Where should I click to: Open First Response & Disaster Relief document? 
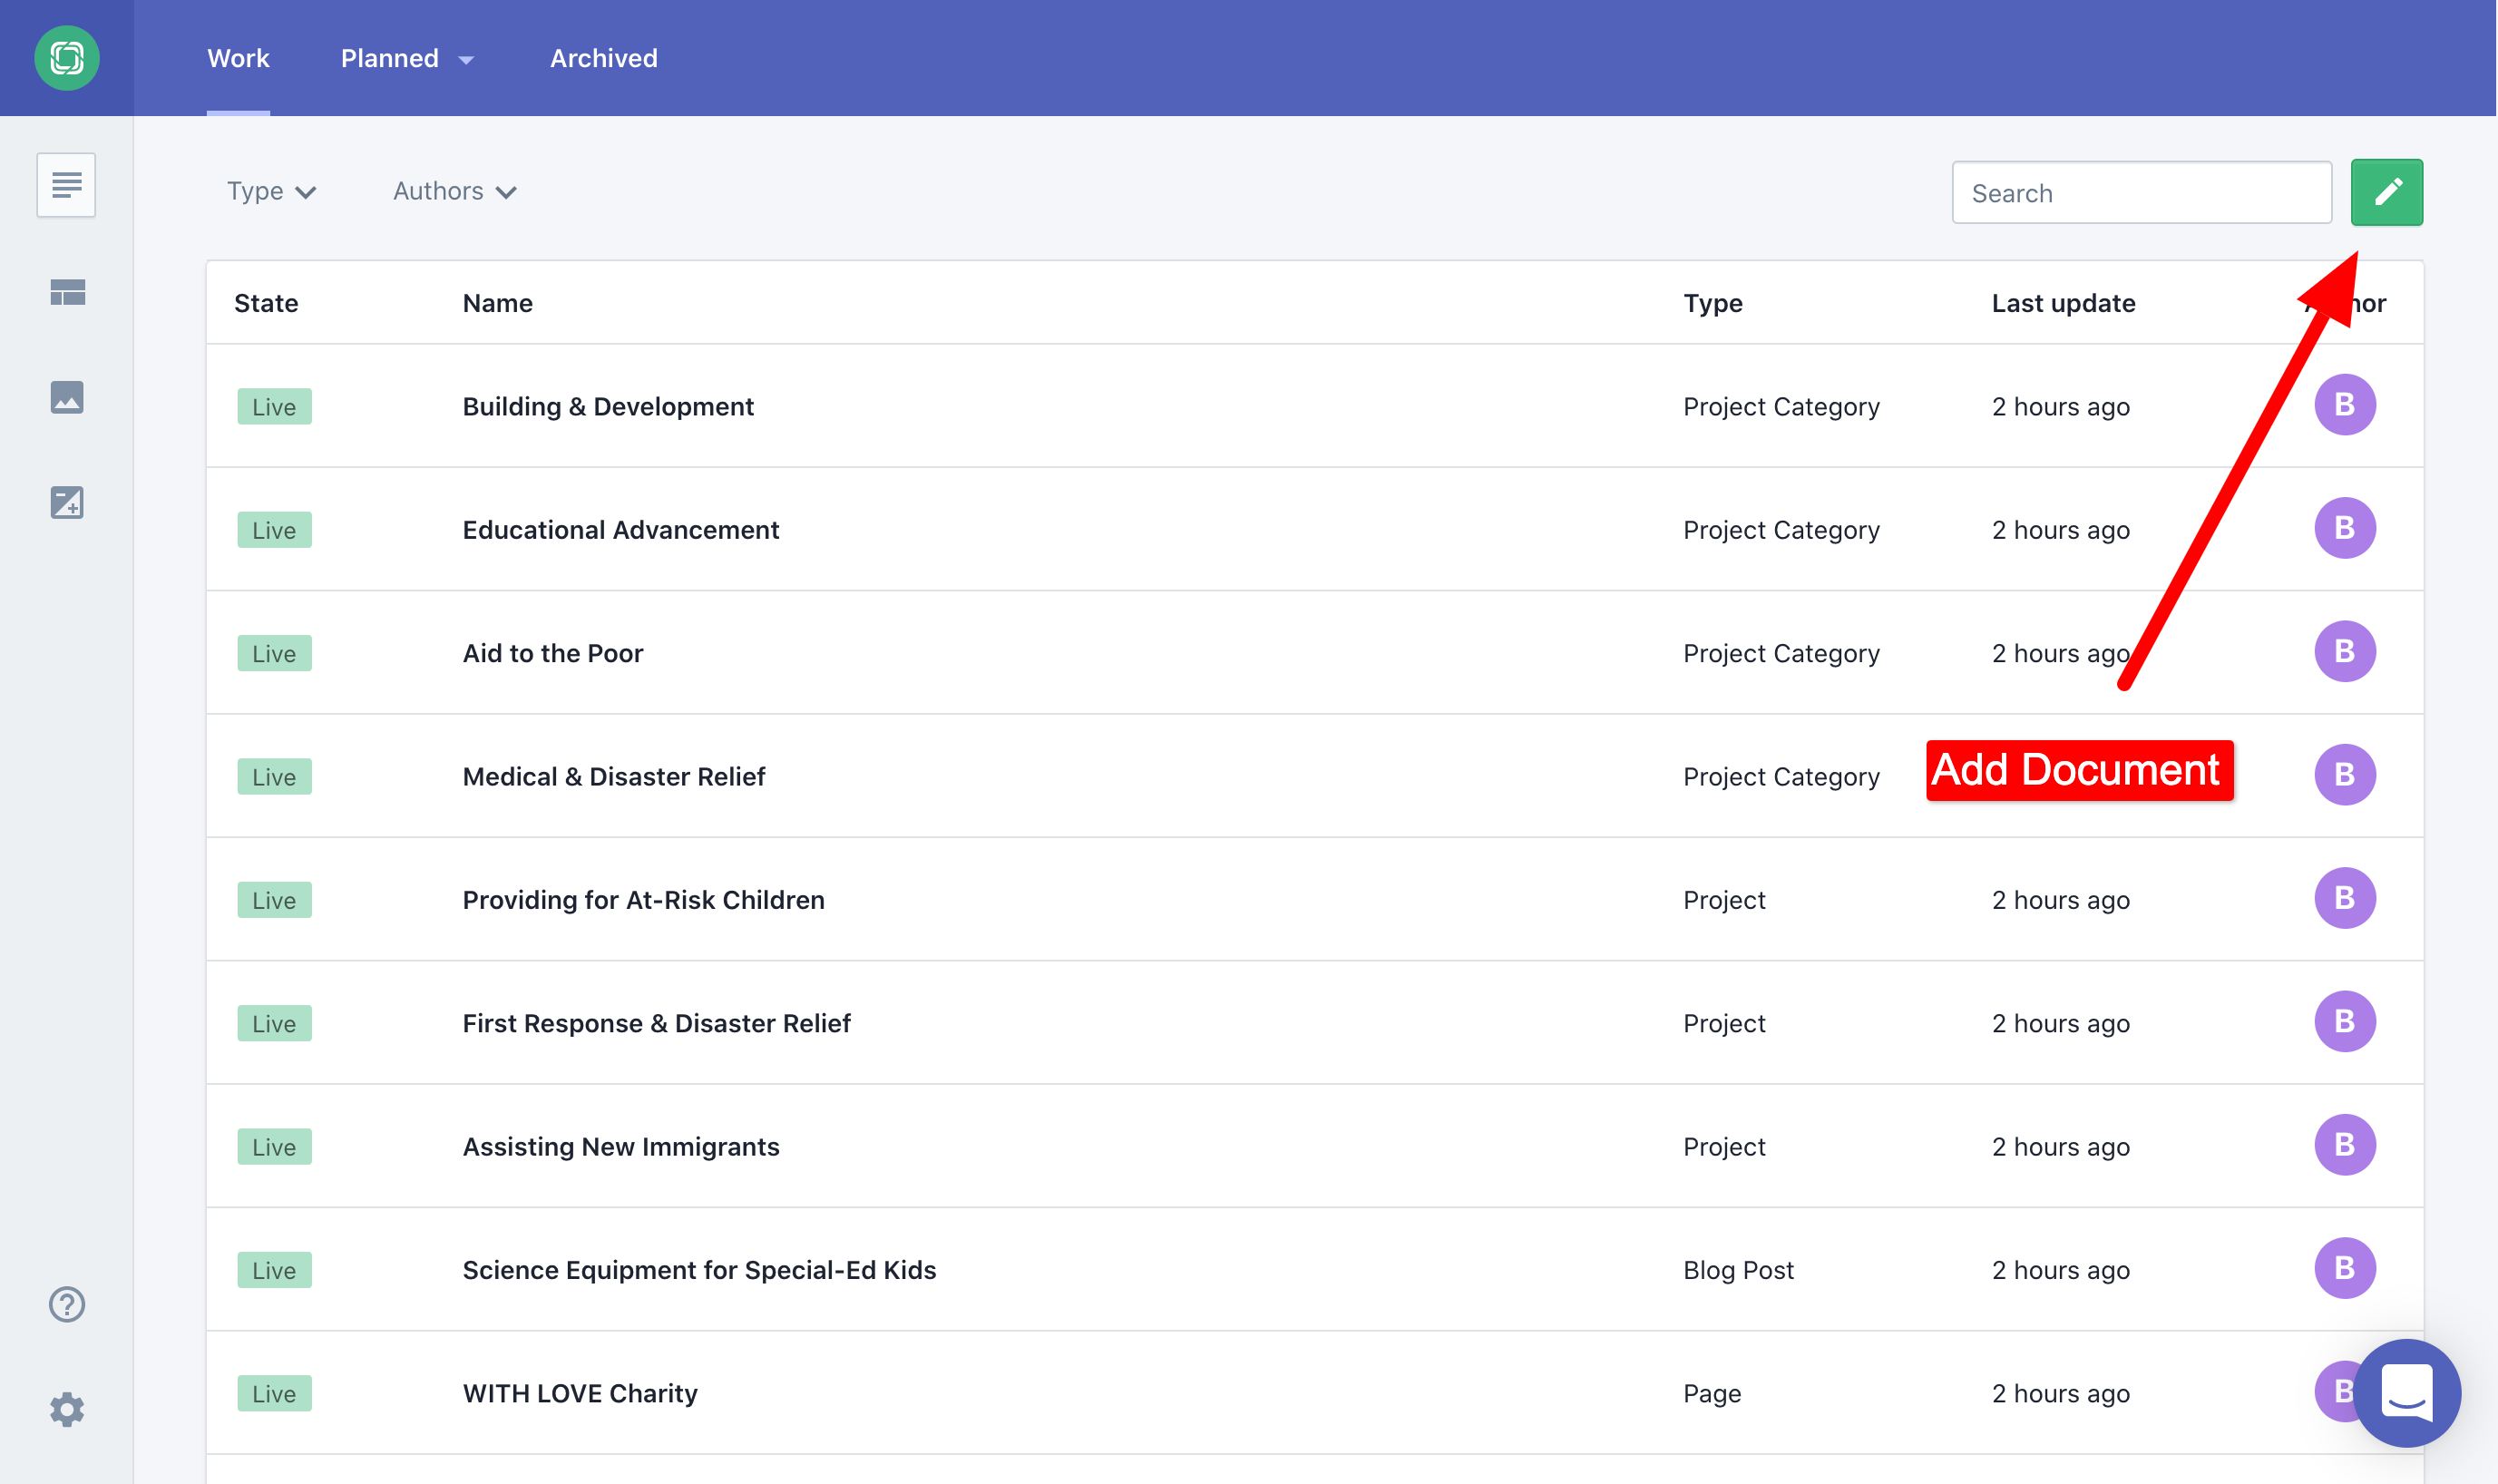tap(656, 1024)
